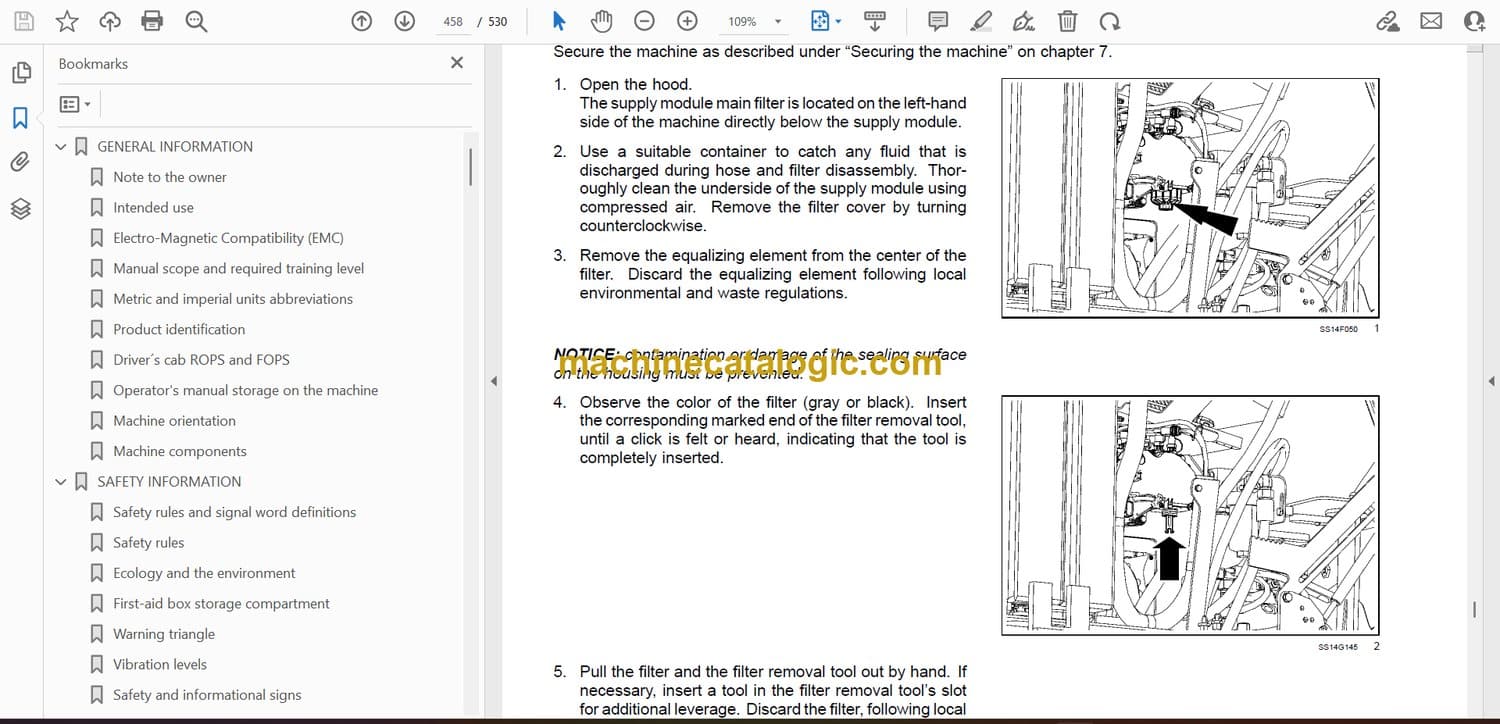Delete using the trash icon

click(1067, 21)
